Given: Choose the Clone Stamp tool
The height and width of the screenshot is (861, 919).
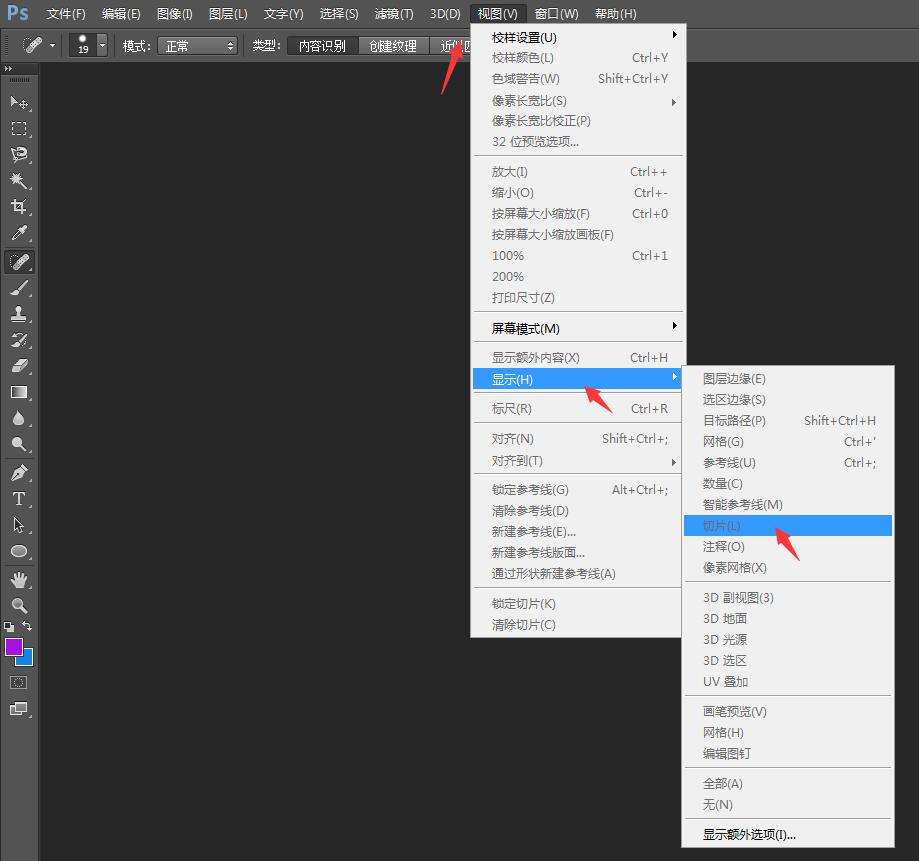Looking at the screenshot, I should click(18, 315).
